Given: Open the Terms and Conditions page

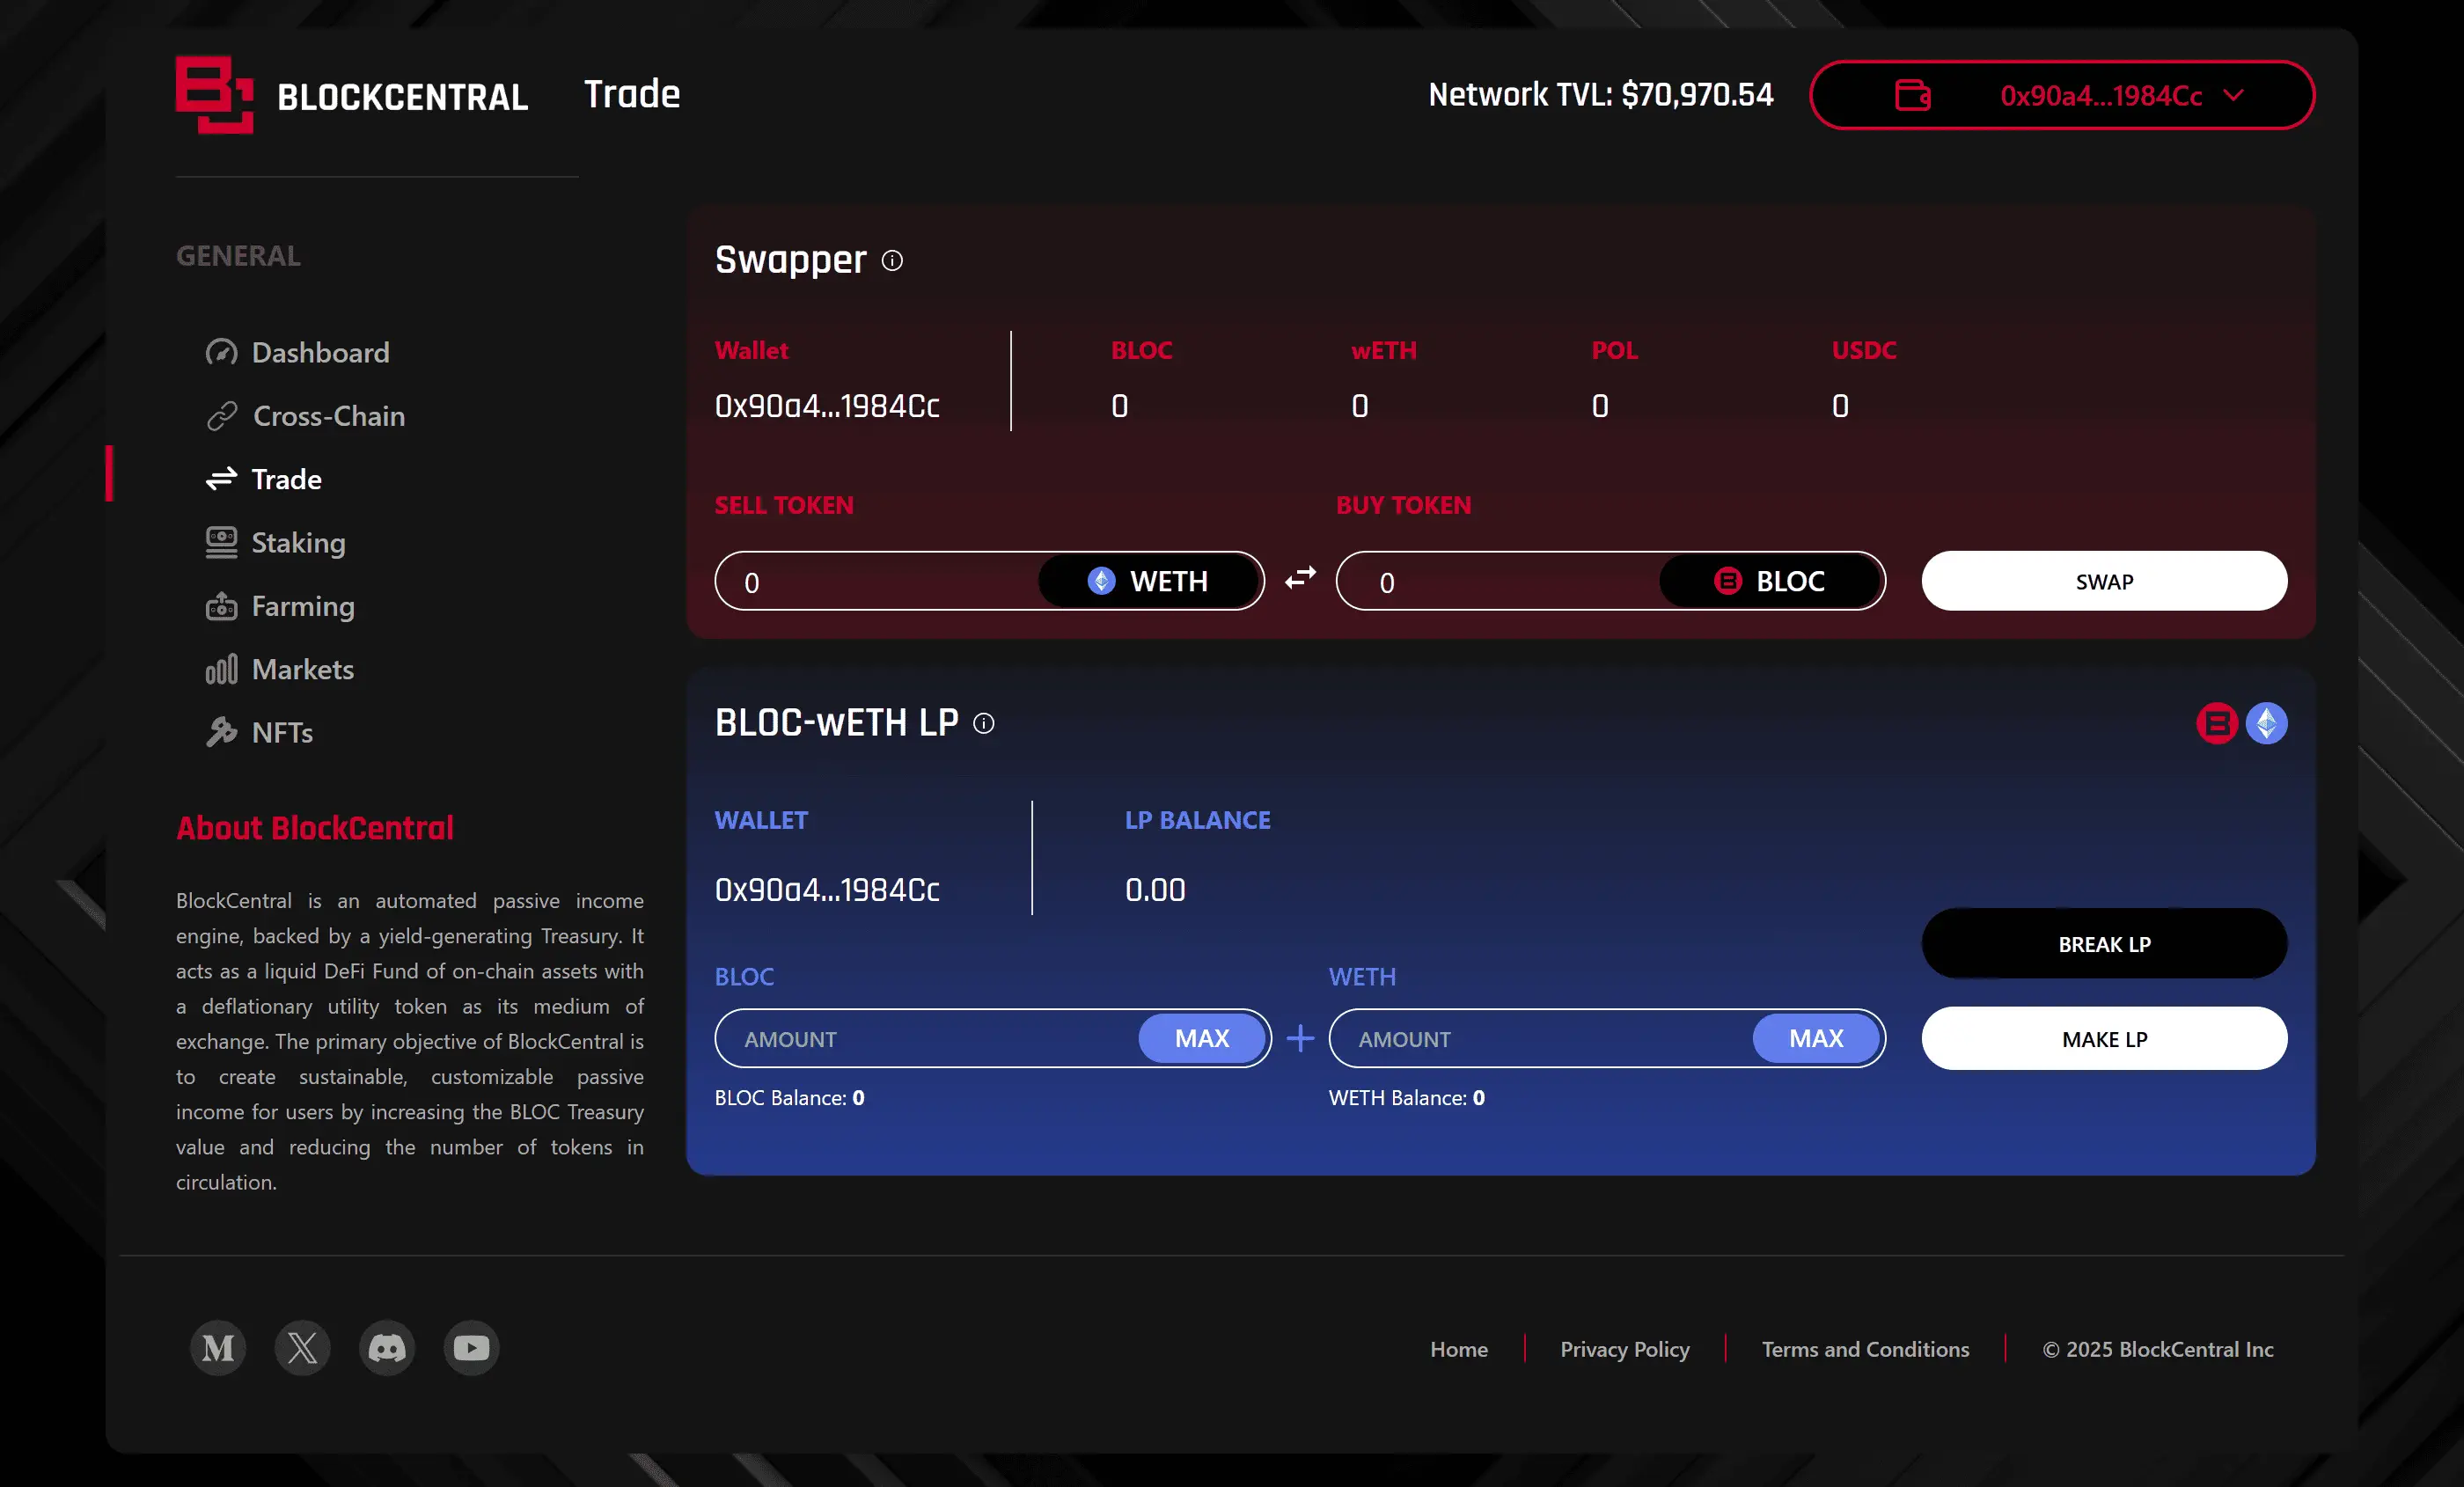Looking at the screenshot, I should coord(1864,1348).
